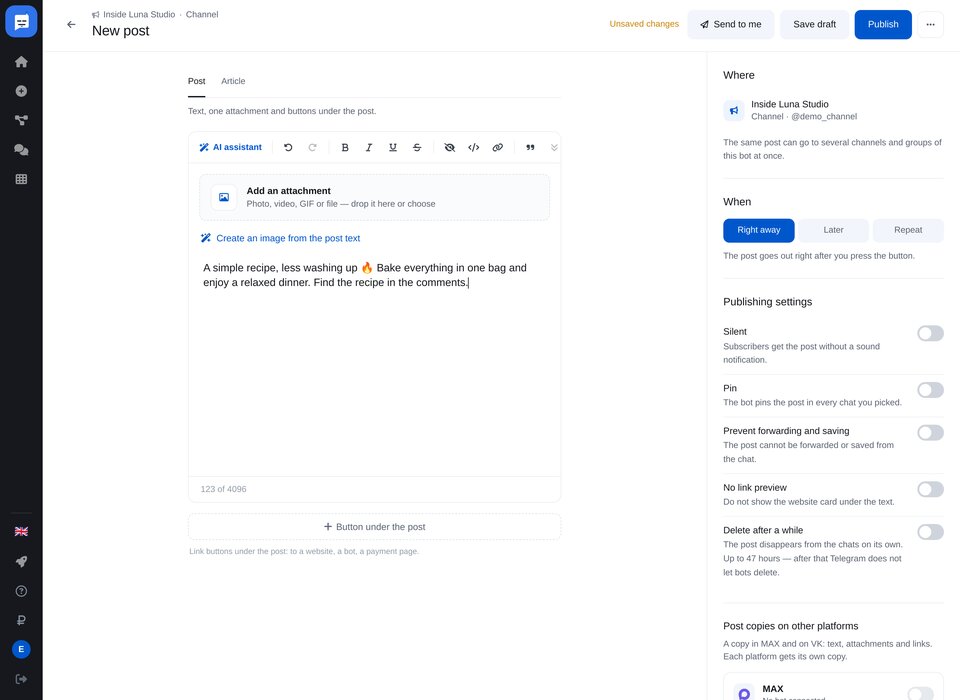Image resolution: width=960 pixels, height=700 pixels.
Task: Open the E user avatar
Action: click(x=21, y=649)
